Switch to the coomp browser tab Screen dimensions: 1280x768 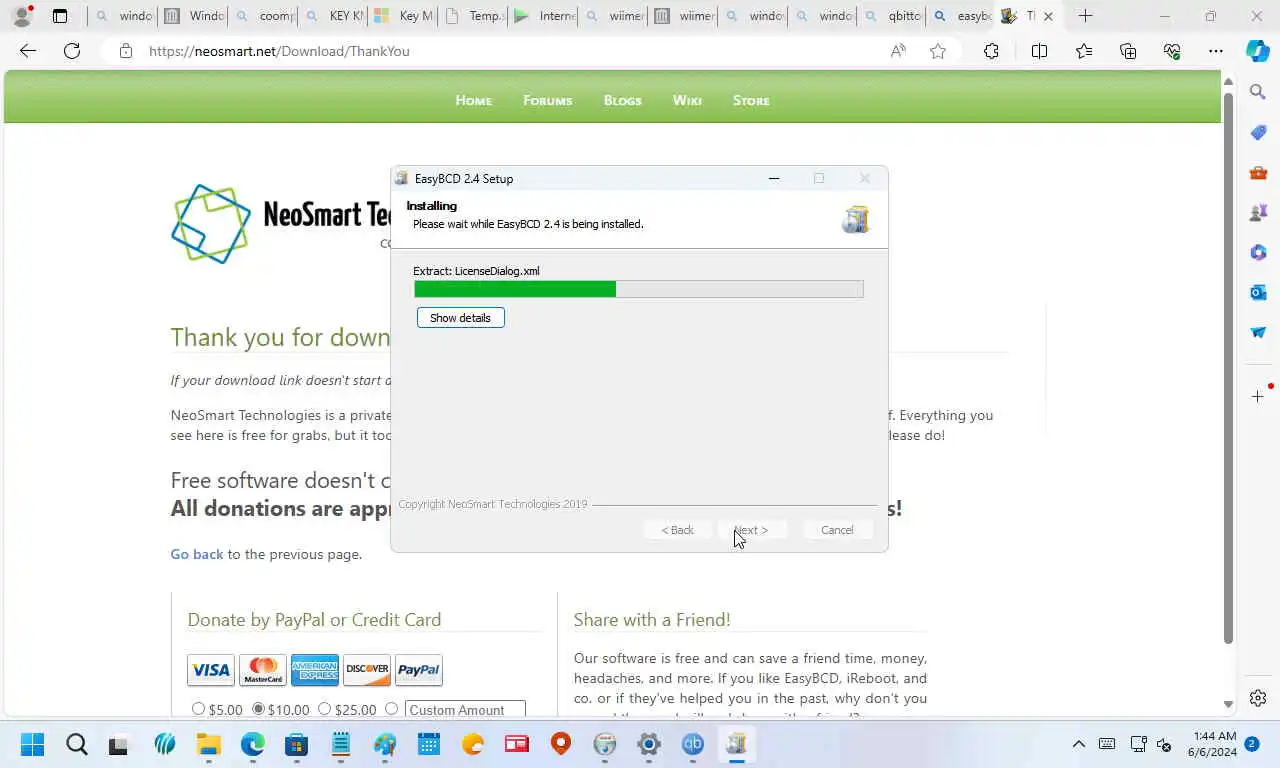click(x=265, y=16)
